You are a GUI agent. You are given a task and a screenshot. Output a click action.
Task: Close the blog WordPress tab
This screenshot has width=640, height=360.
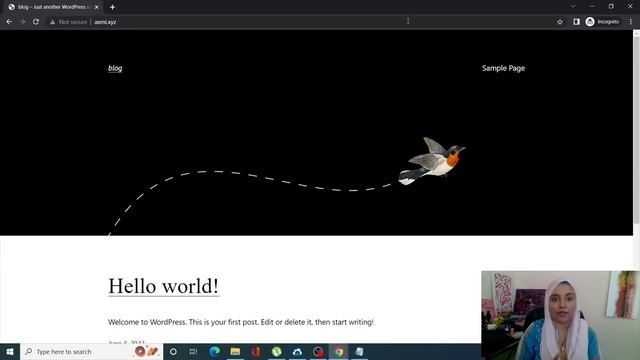(97, 7)
